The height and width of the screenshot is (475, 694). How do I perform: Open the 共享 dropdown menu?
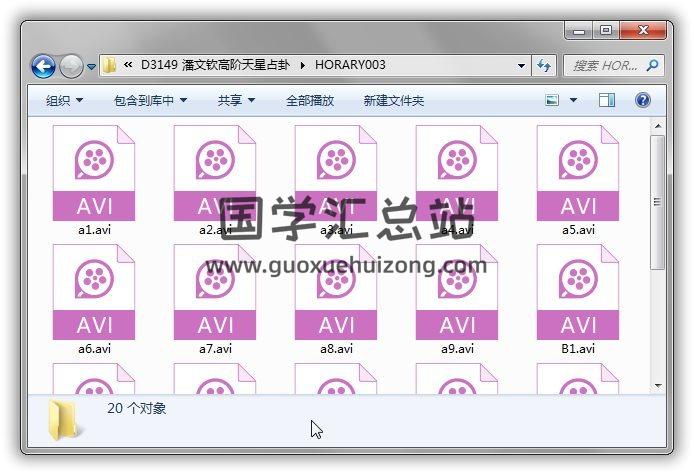[x=236, y=100]
